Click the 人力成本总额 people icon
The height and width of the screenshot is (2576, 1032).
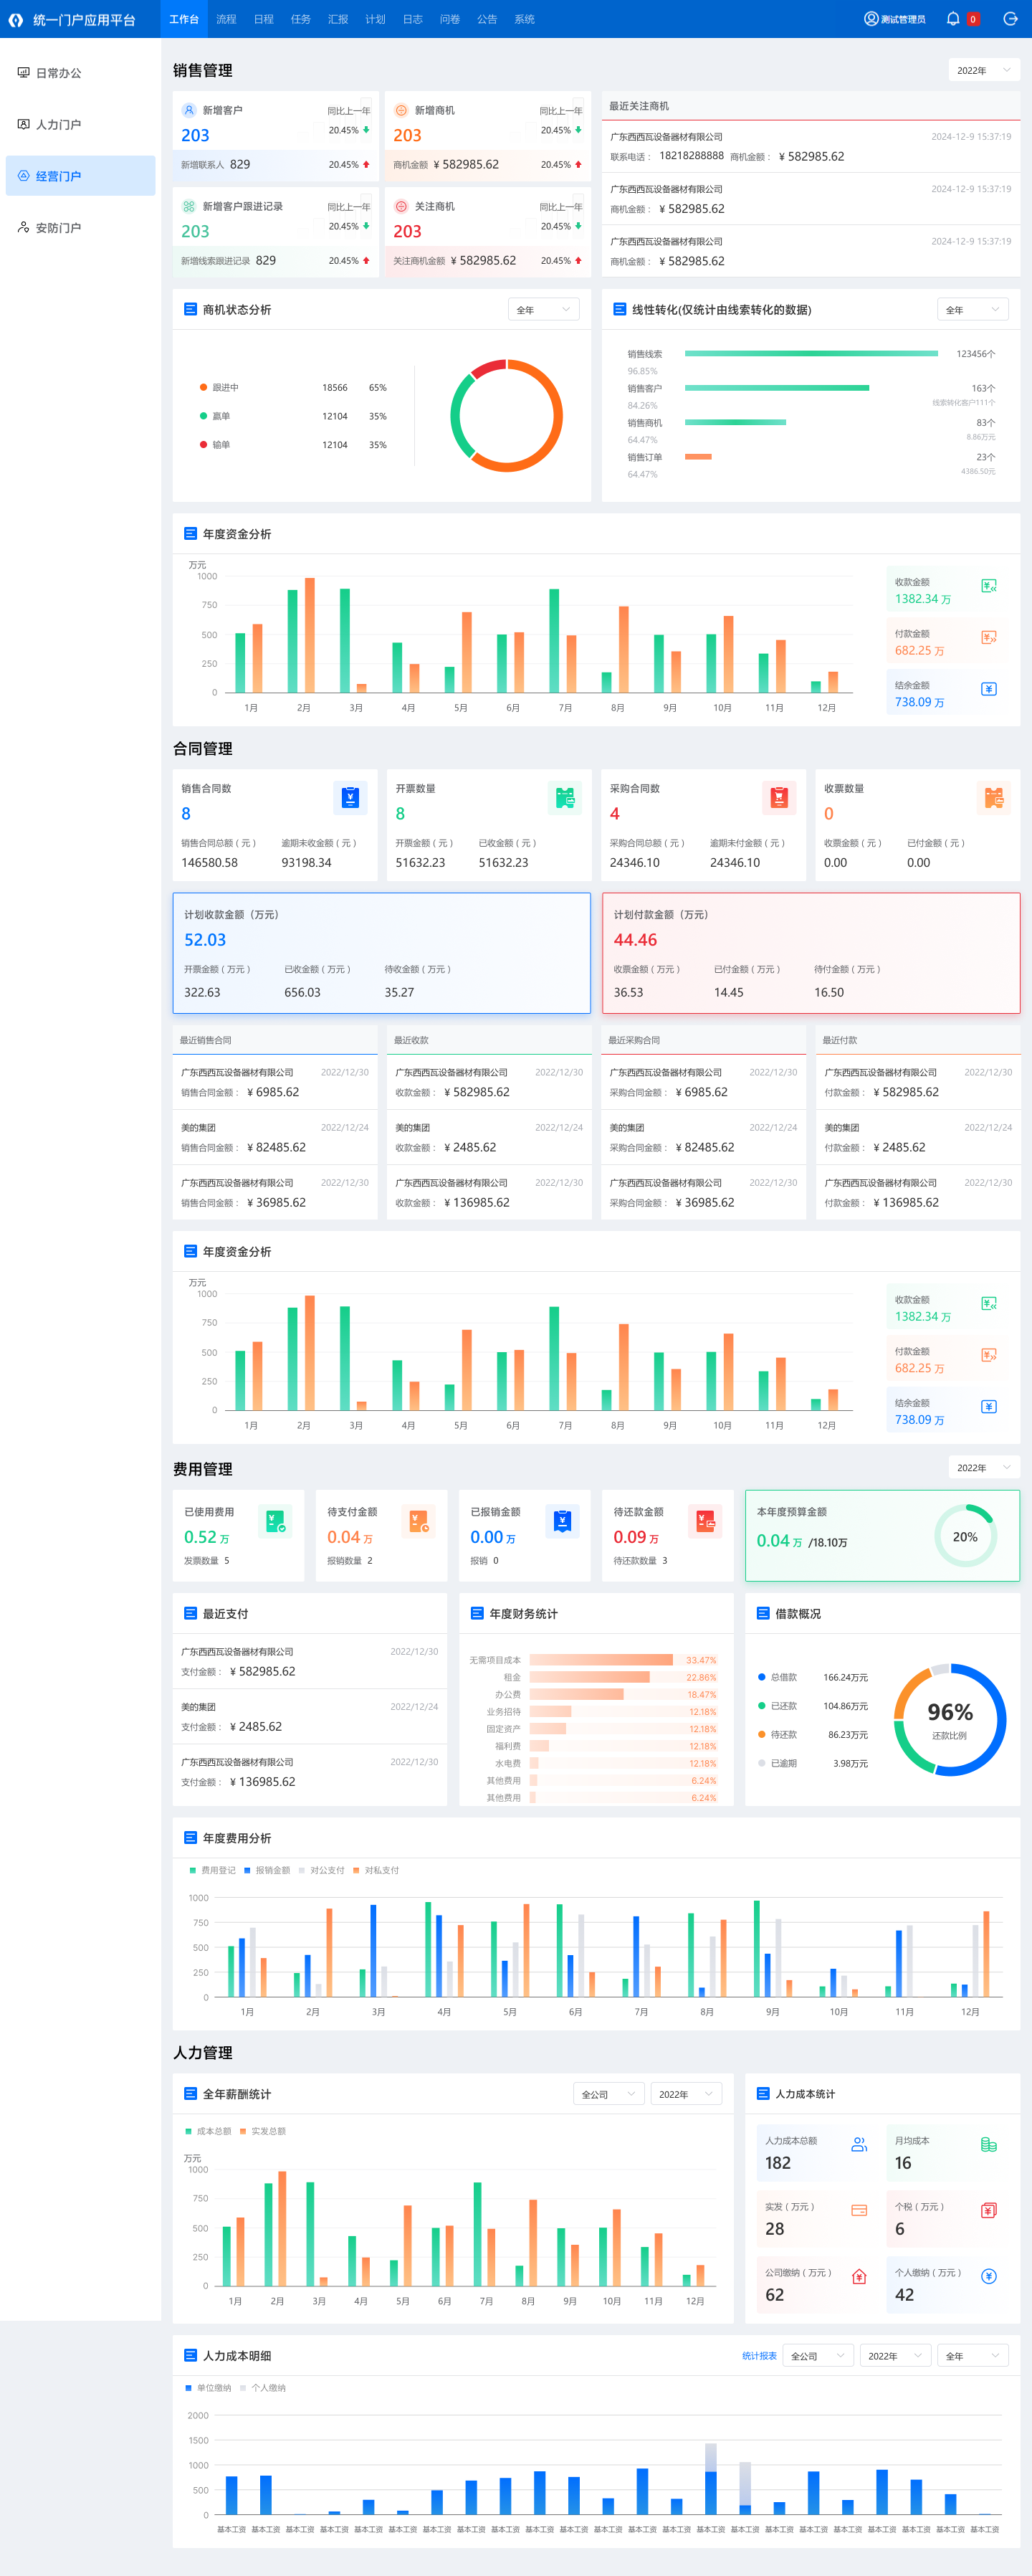pyautogui.click(x=858, y=2144)
